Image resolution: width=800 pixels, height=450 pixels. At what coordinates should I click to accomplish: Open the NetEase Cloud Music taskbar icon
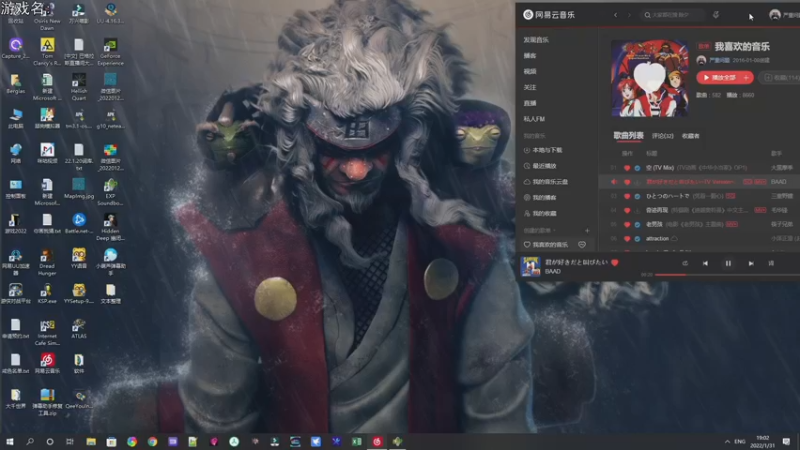(377, 441)
